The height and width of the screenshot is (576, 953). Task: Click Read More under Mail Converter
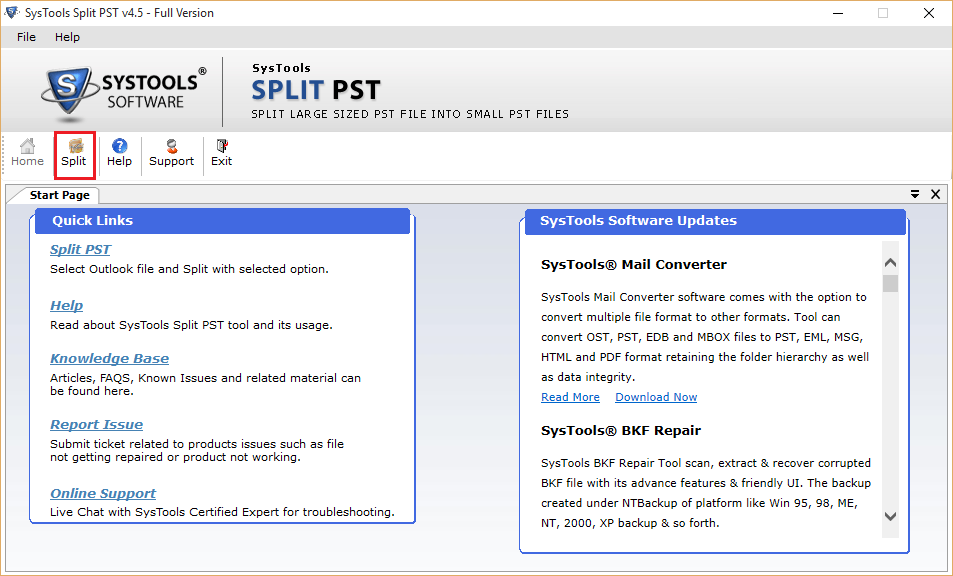pos(570,397)
